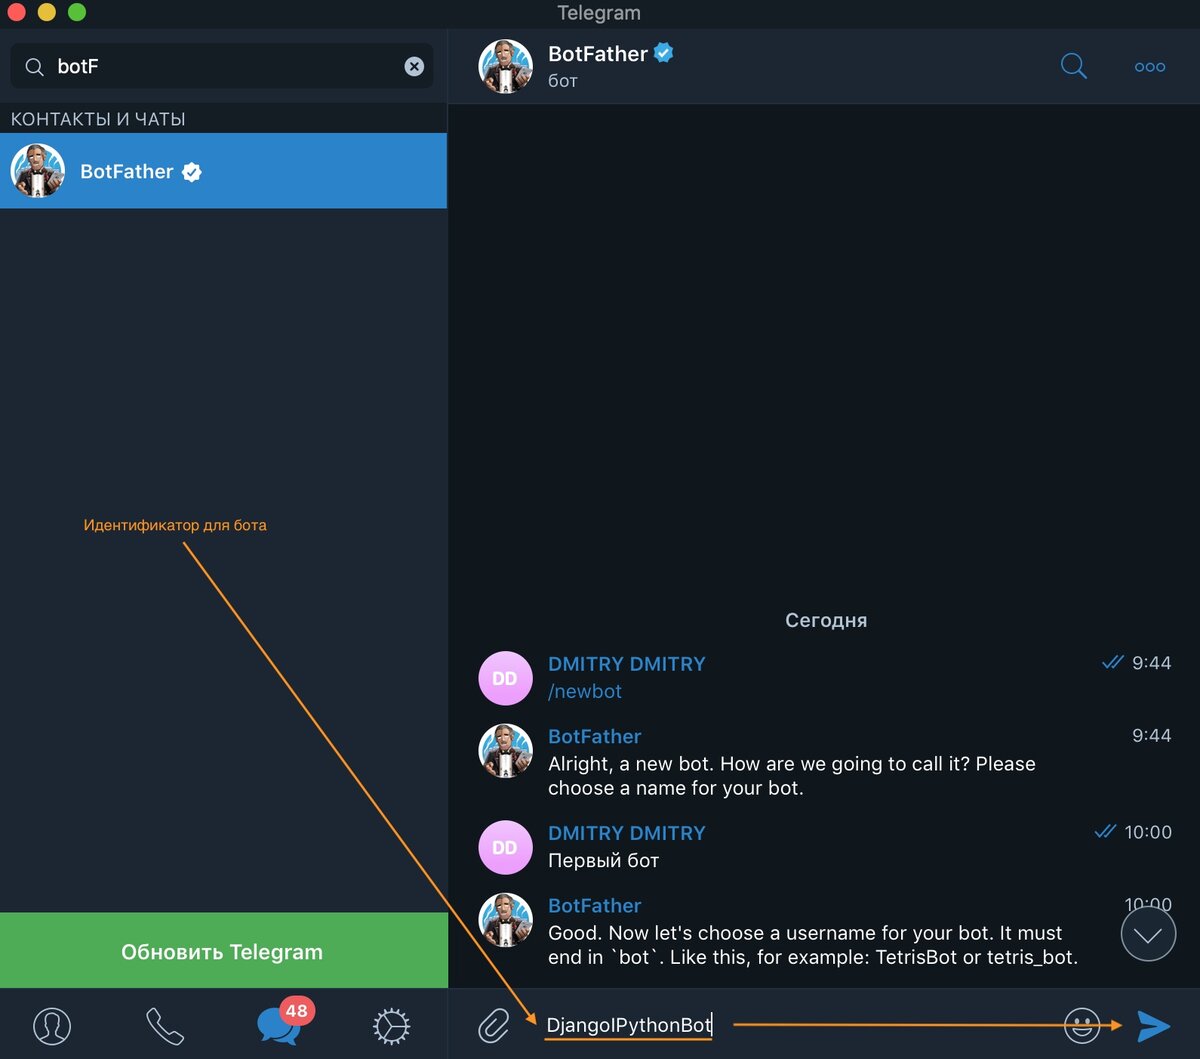This screenshot has height=1059, width=1200.
Task: Click the green macOS zoom window button
Action: [x=77, y=13]
